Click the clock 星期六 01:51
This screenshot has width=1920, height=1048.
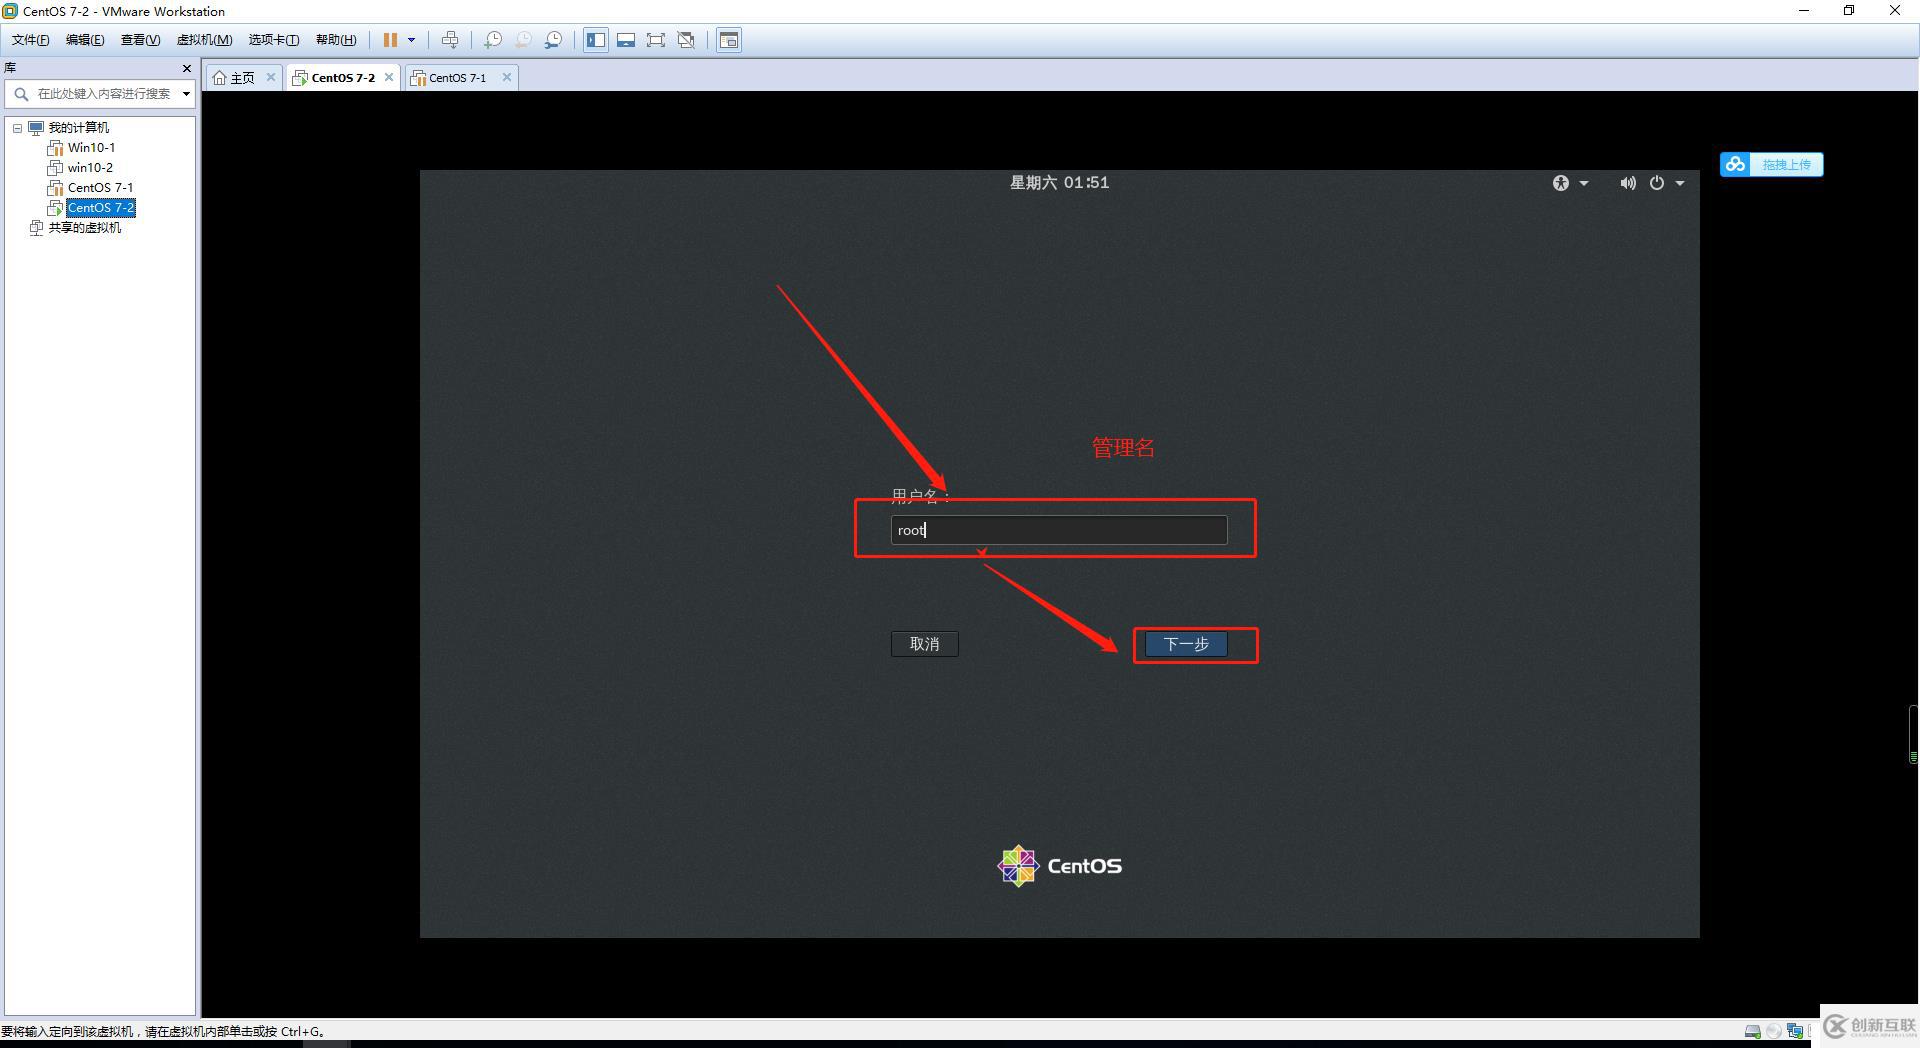point(1059,182)
